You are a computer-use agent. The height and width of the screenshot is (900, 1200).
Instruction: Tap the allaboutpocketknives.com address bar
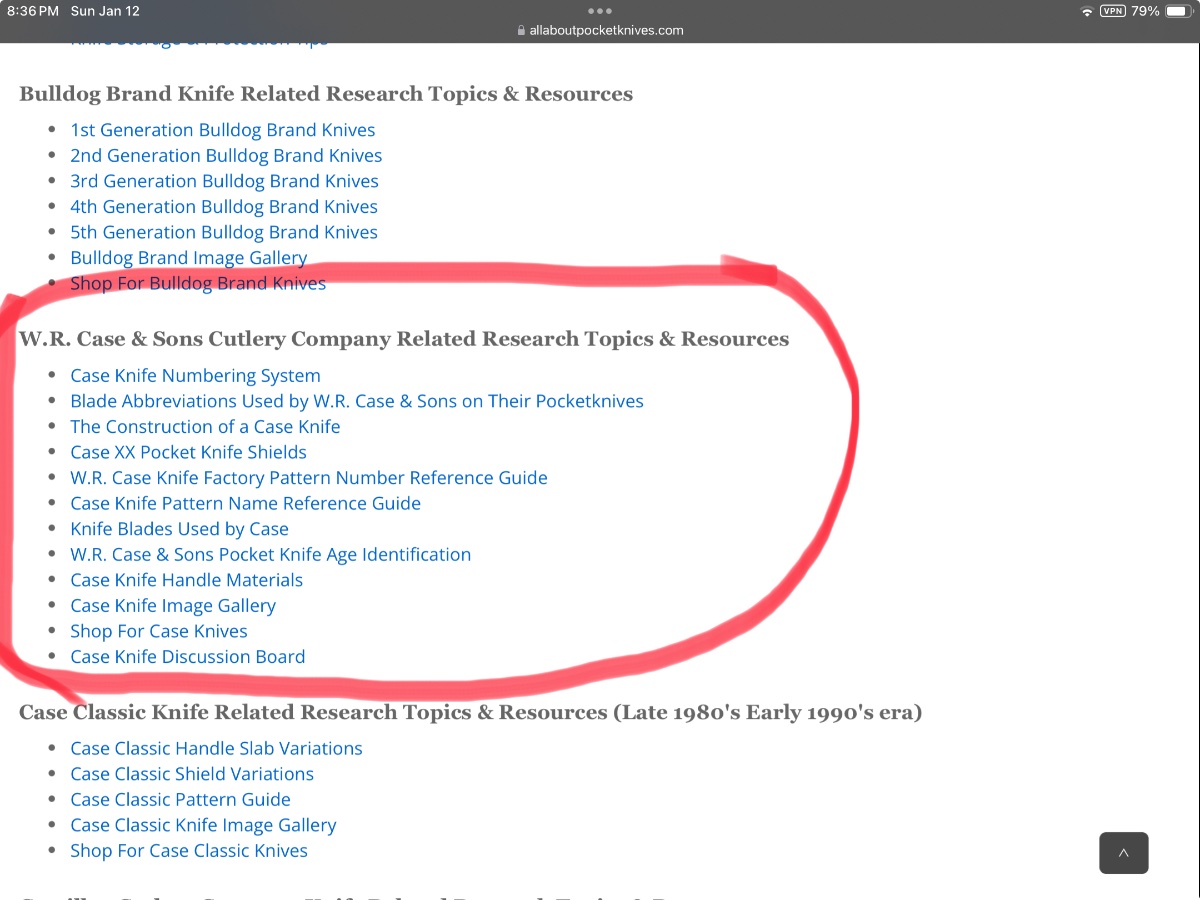pyautogui.click(x=600, y=30)
